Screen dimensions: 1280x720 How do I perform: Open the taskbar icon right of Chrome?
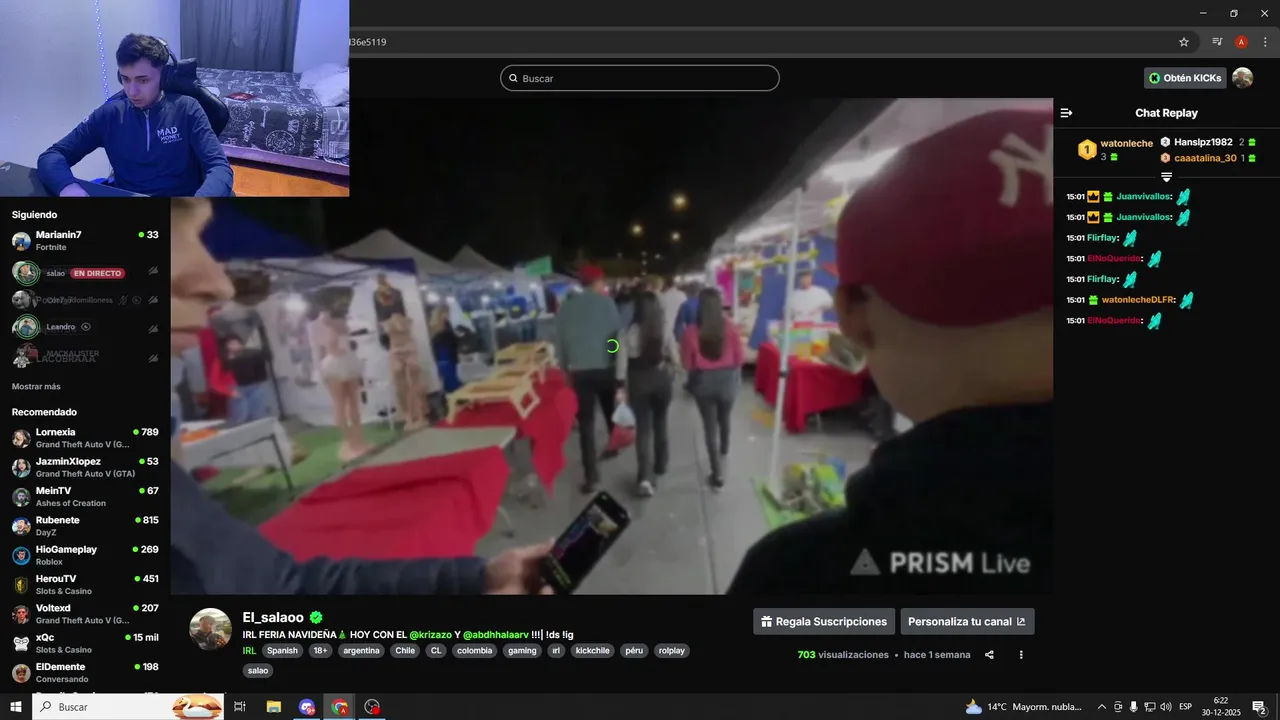pyautogui.click(x=373, y=707)
